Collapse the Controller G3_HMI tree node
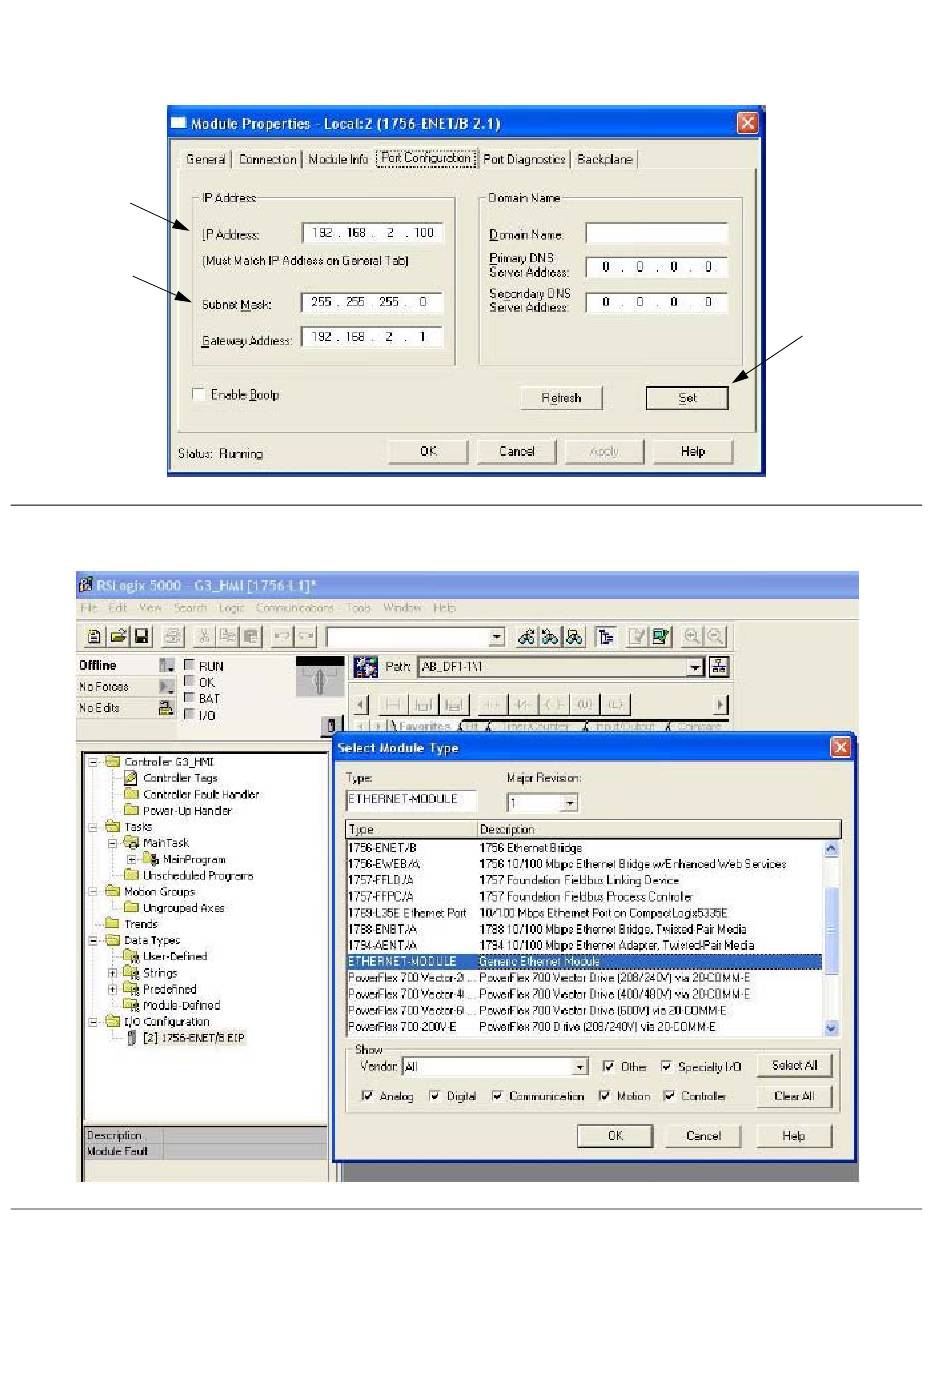Screen dimensions: 950x1387 coord(93,762)
